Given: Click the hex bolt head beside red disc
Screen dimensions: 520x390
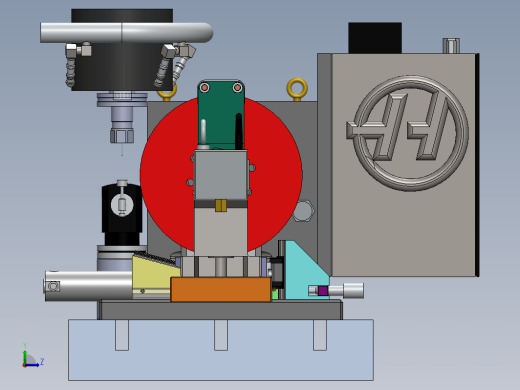Looking at the screenshot, I should pos(303,211).
